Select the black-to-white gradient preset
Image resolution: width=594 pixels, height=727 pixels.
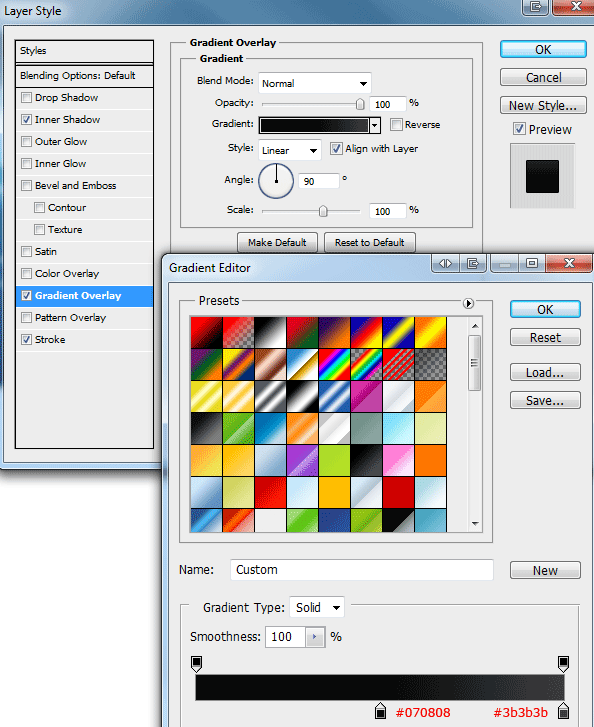(x=270, y=332)
